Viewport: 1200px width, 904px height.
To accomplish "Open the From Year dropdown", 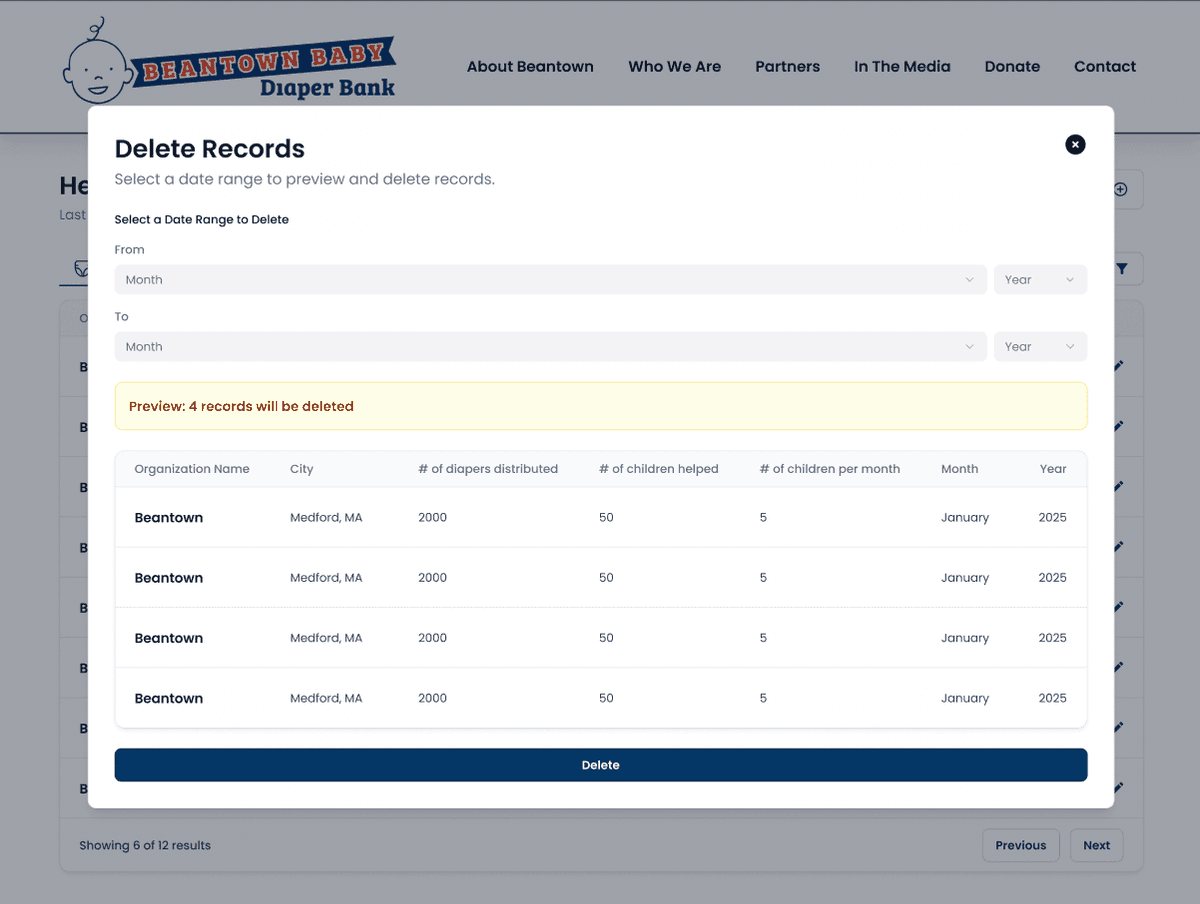I will [1039, 280].
